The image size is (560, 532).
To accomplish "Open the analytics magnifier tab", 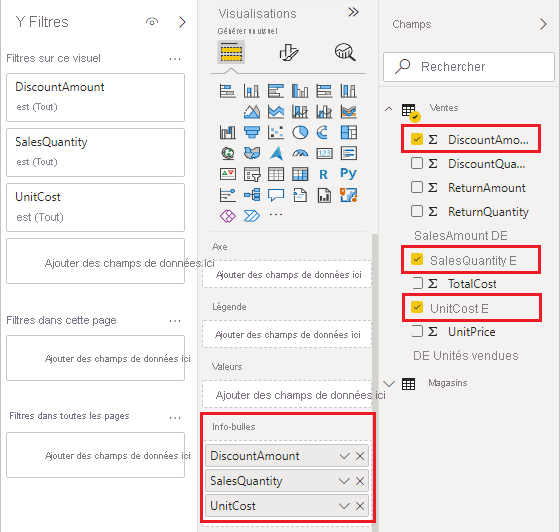I will (x=345, y=52).
